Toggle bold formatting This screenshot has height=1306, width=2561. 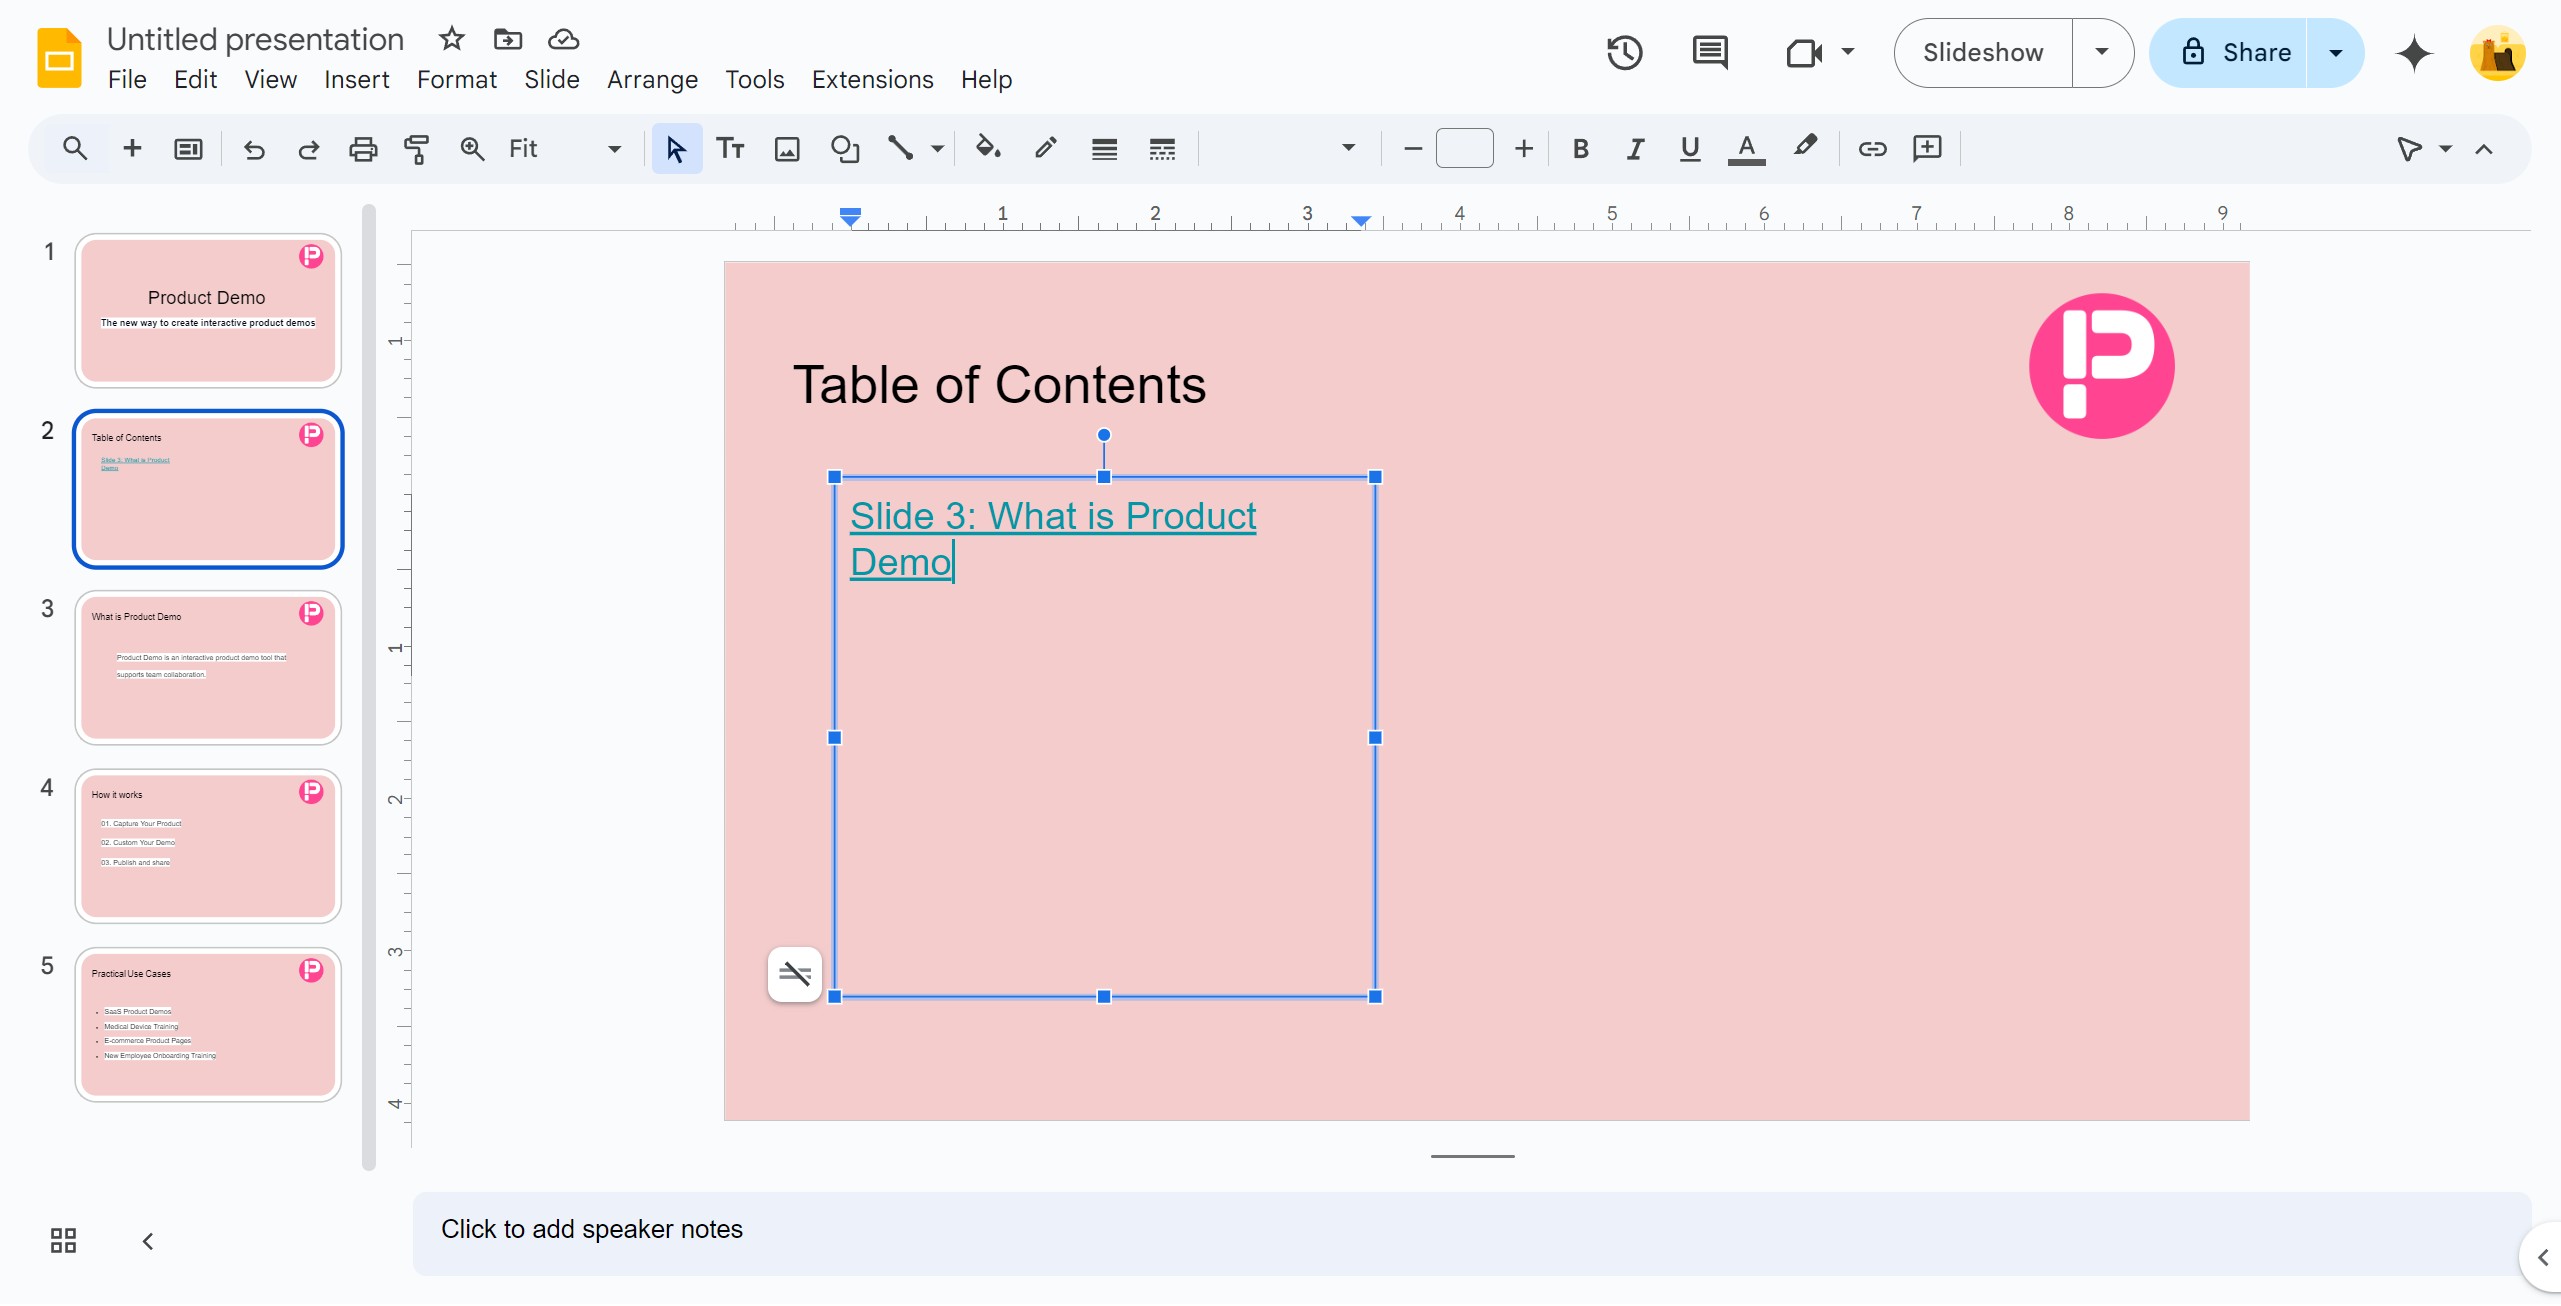[1580, 149]
